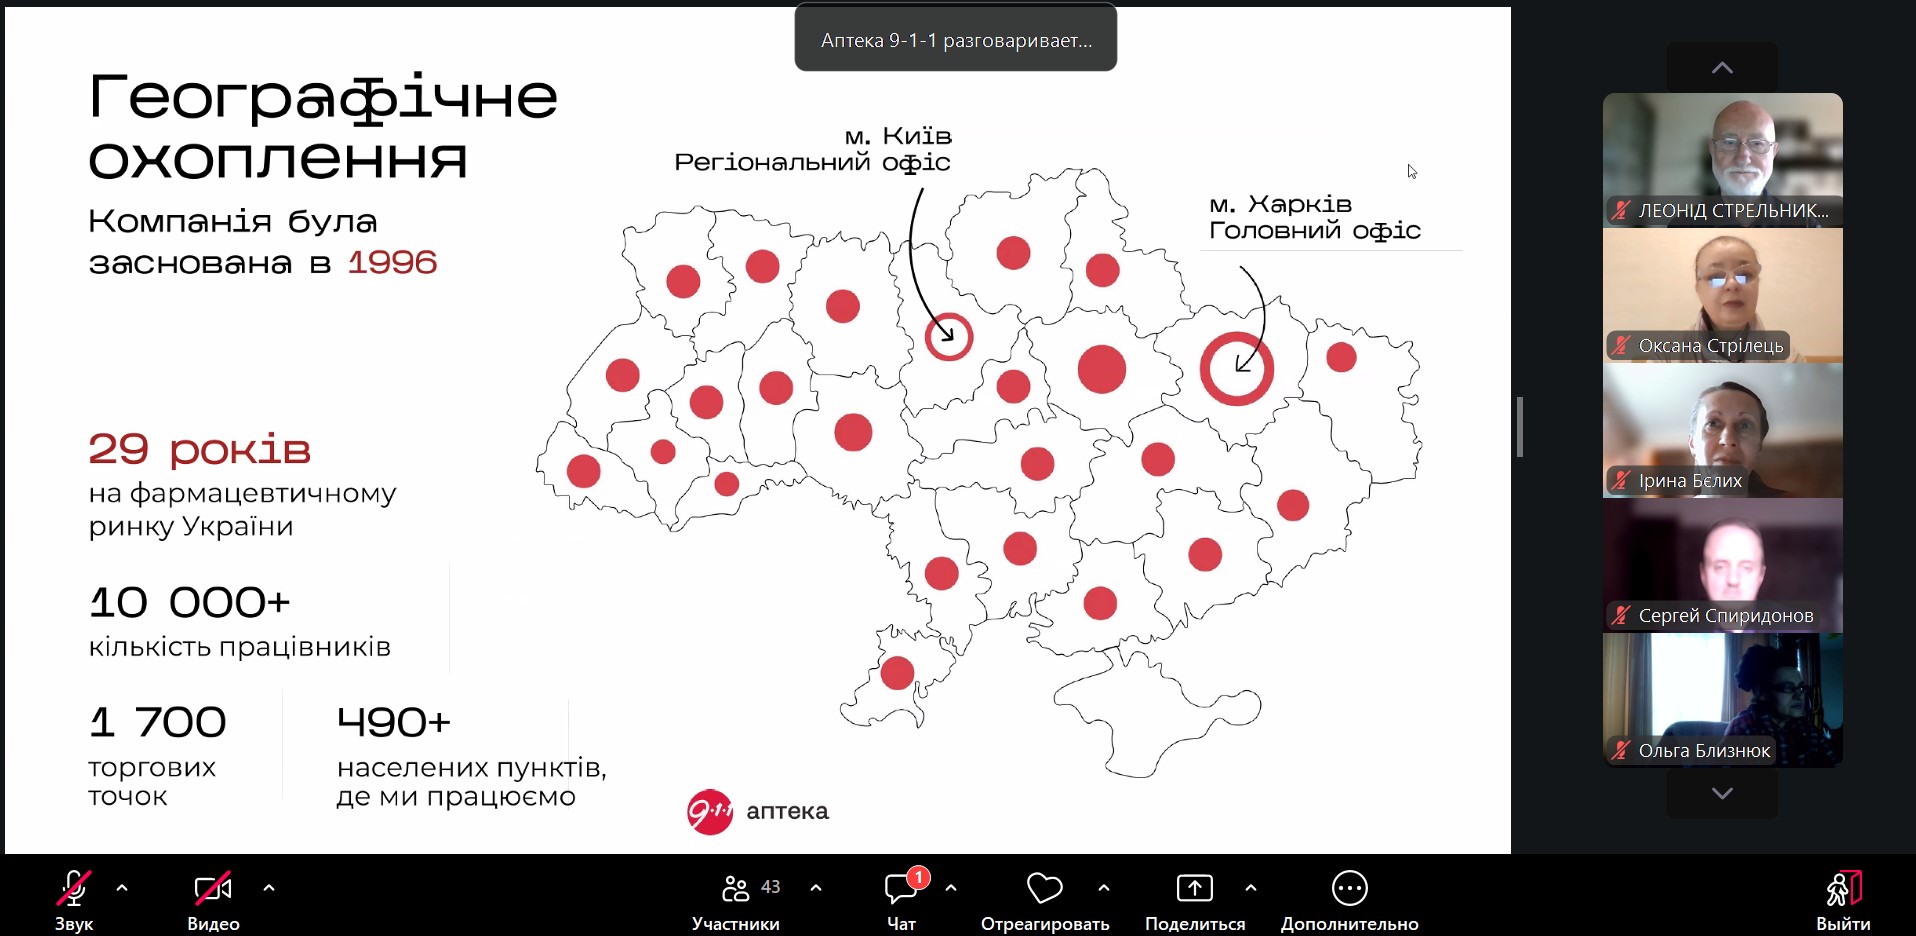This screenshot has width=1916, height=936.
Task: Click the Kyiv regional office ring marker
Action: pyautogui.click(x=948, y=336)
